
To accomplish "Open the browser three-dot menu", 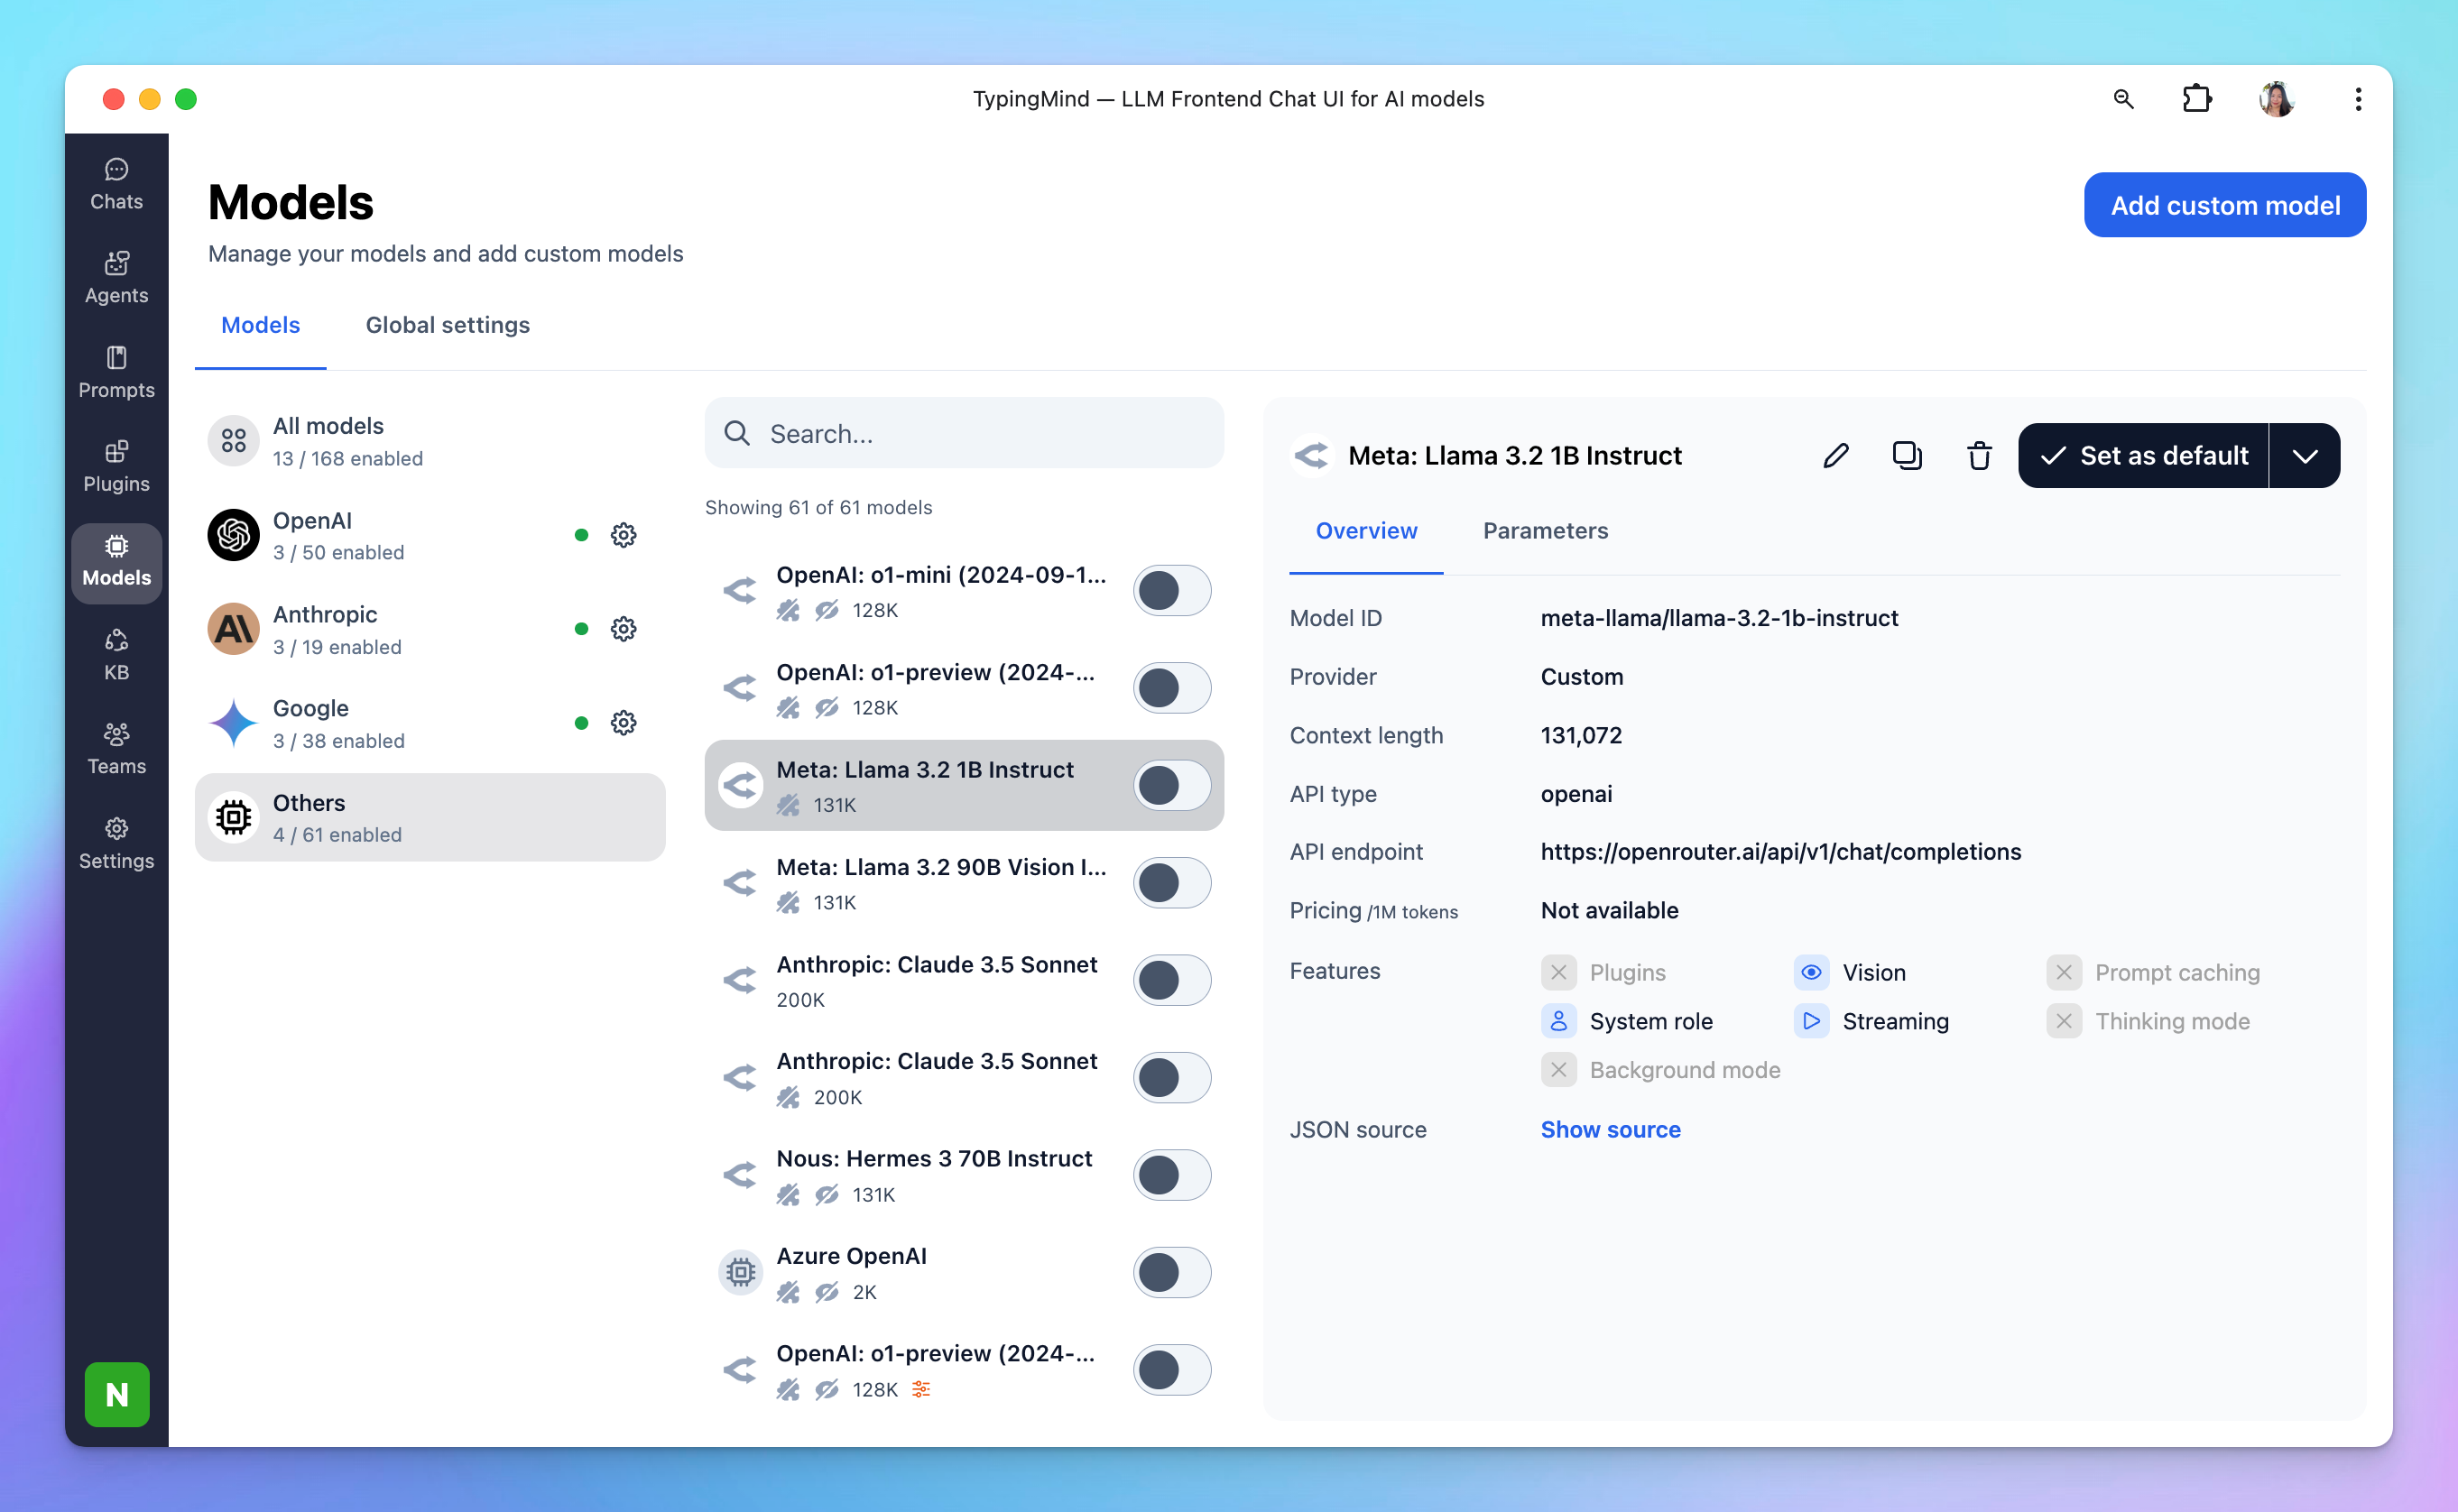I will [2358, 99].
